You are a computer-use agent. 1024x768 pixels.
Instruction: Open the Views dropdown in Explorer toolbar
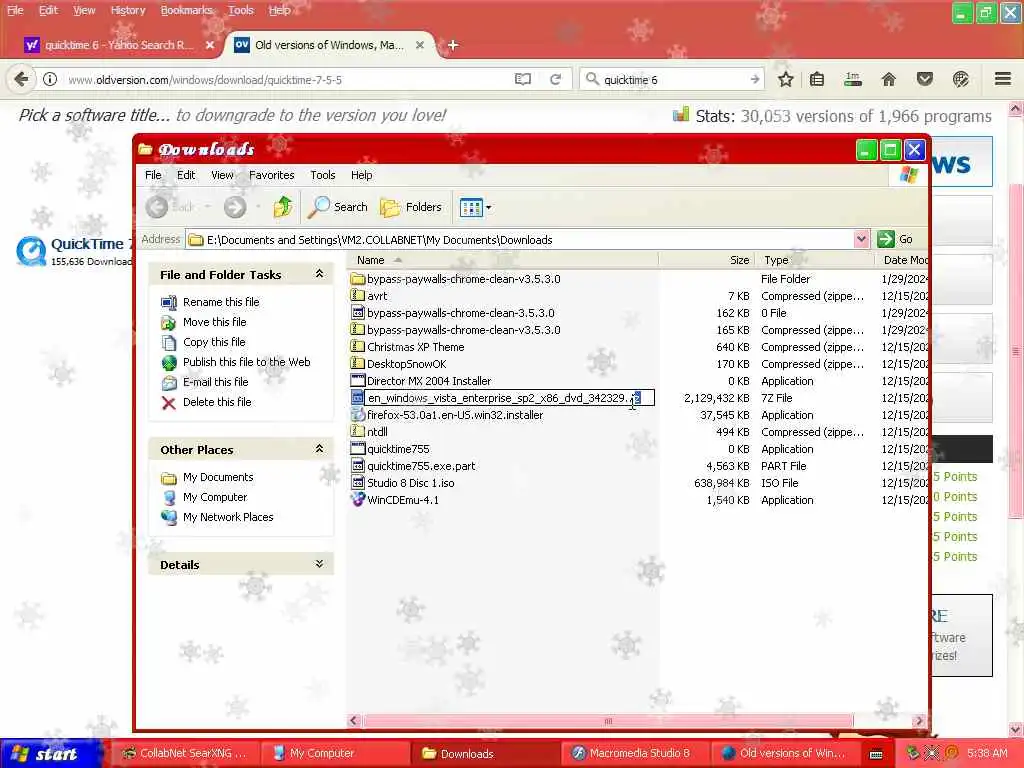pos(475,208)
